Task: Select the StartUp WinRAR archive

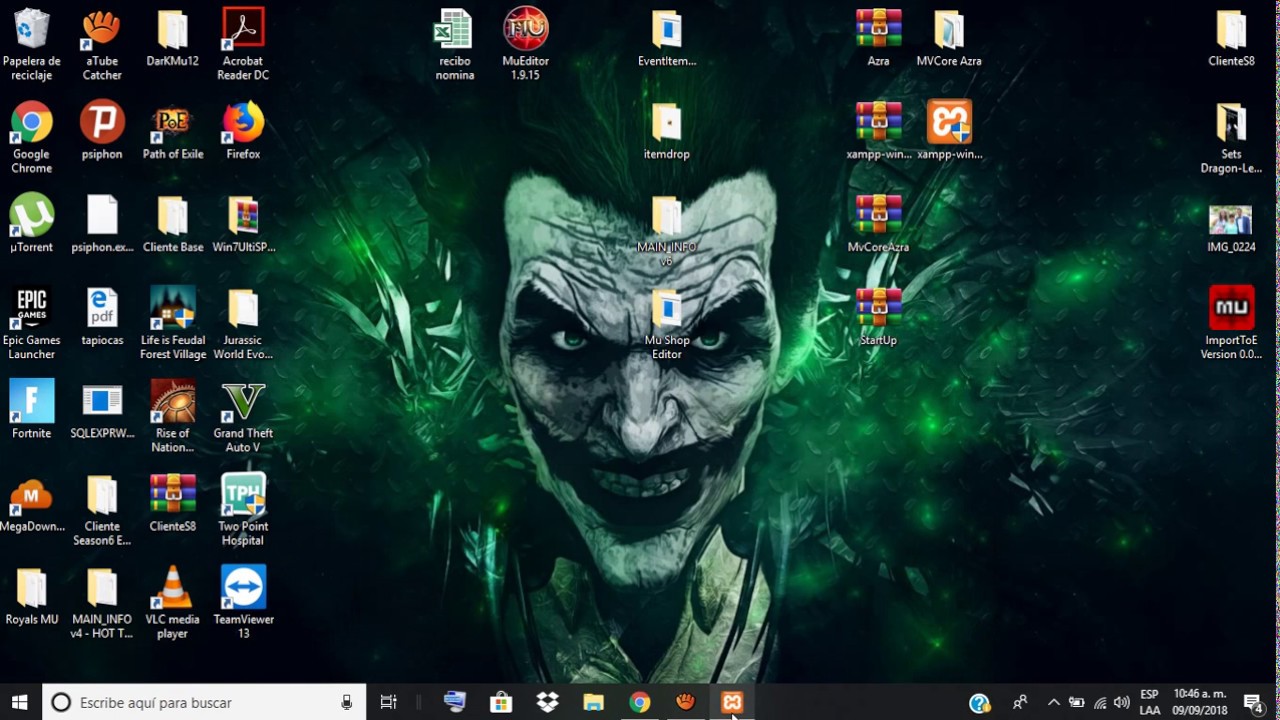Action: click(879, 317)
